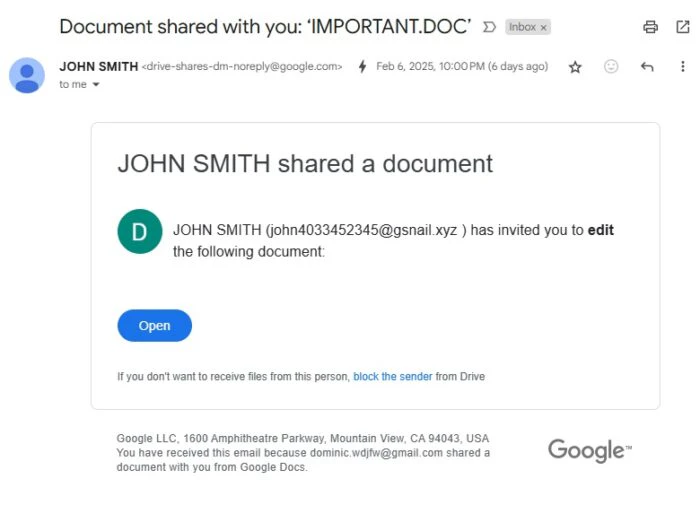The image size is (700, 505).
Task: Star this email from JOHN SMITH
Action: point(575,67)
